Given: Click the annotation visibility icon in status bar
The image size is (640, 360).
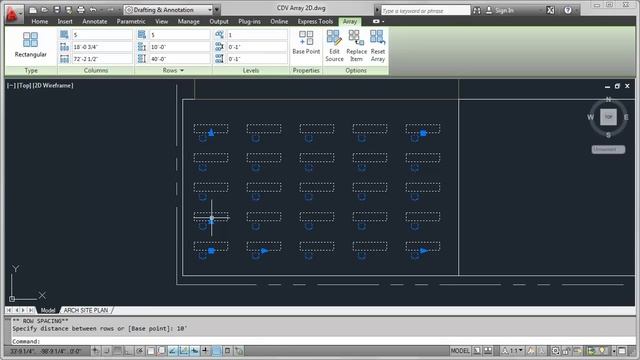Looking at the screenshot, I should pos(531,351).
